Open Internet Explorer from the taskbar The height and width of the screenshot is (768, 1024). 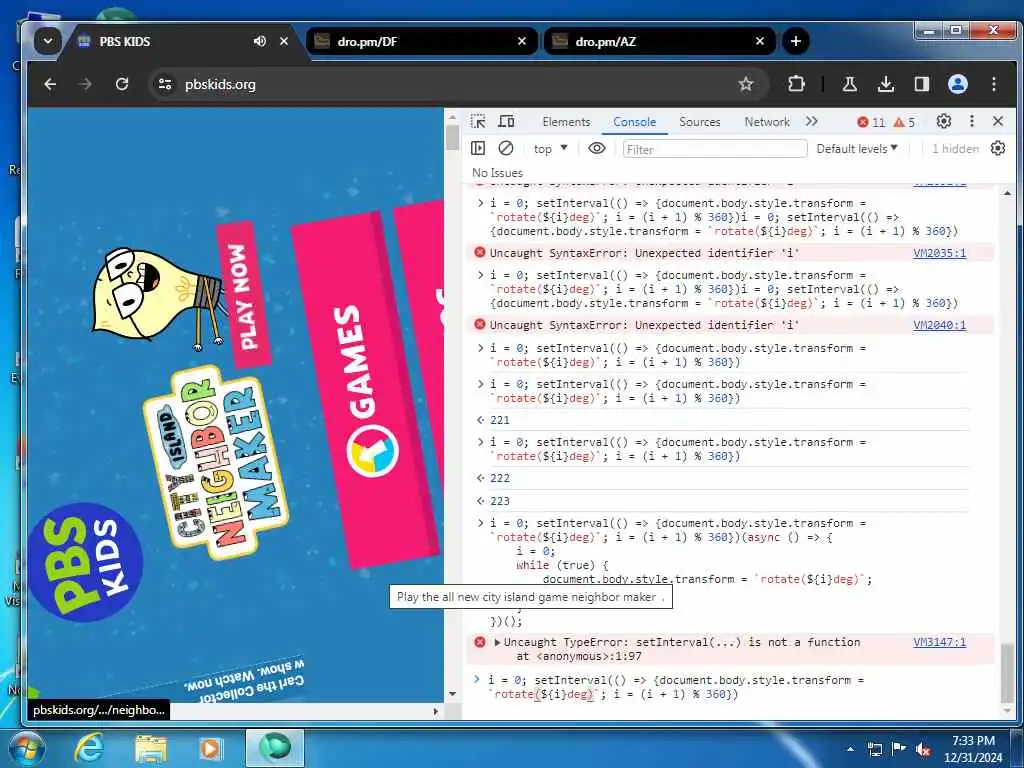point(88,748)
